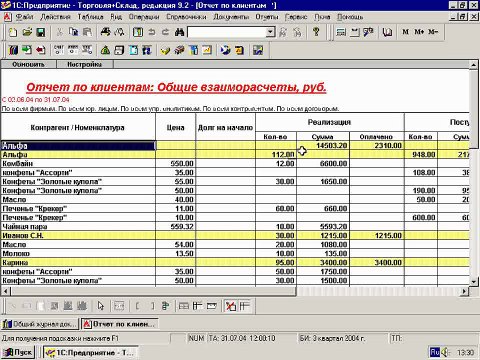This screenshot has width=480, height=360.
Task: Click the volume speaker tray icon
Action: pos(445,352)
